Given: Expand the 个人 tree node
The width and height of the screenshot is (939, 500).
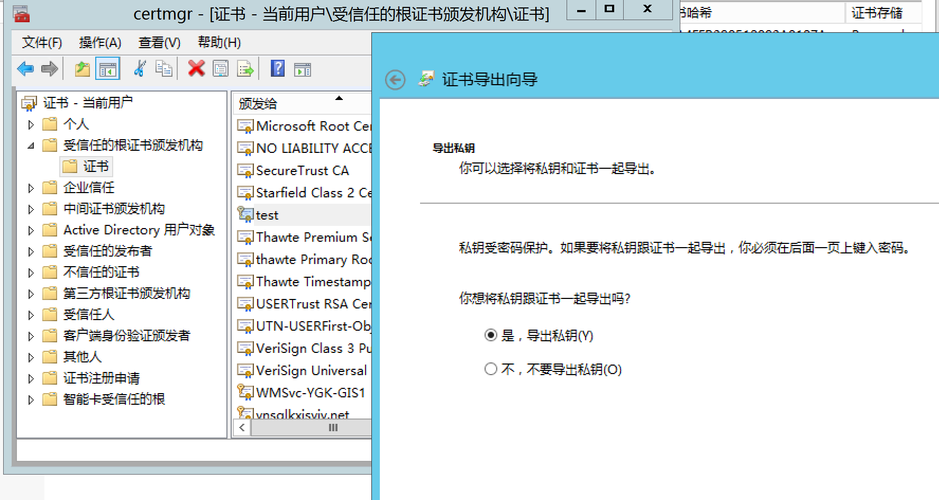Looking at the screenshot, I should [x=31, y=125].
